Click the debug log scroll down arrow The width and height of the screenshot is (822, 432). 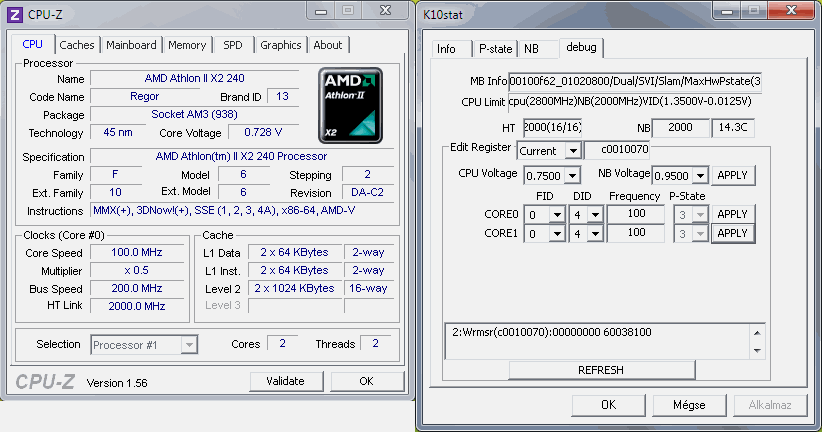757,350
